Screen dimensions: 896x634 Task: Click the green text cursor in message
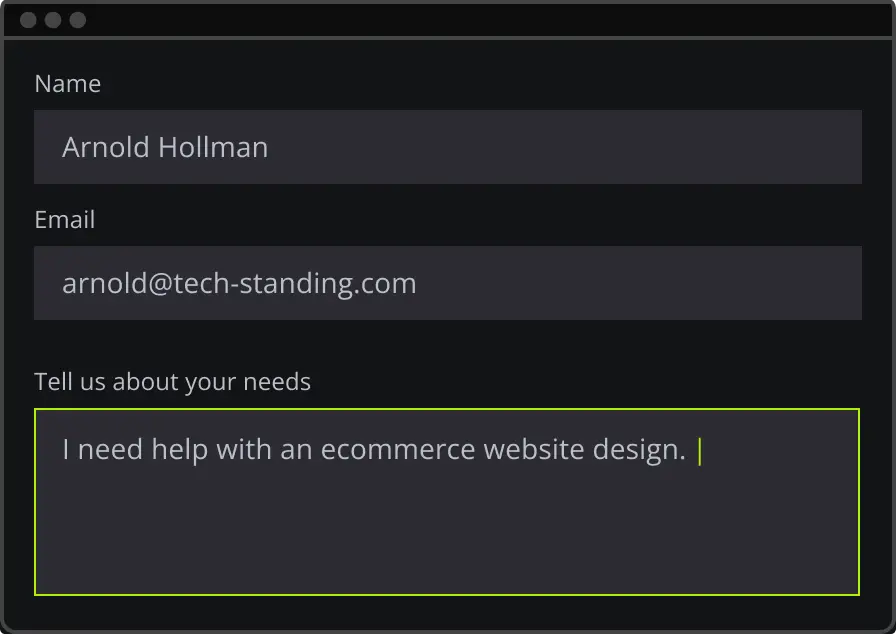tap(700, 451)
